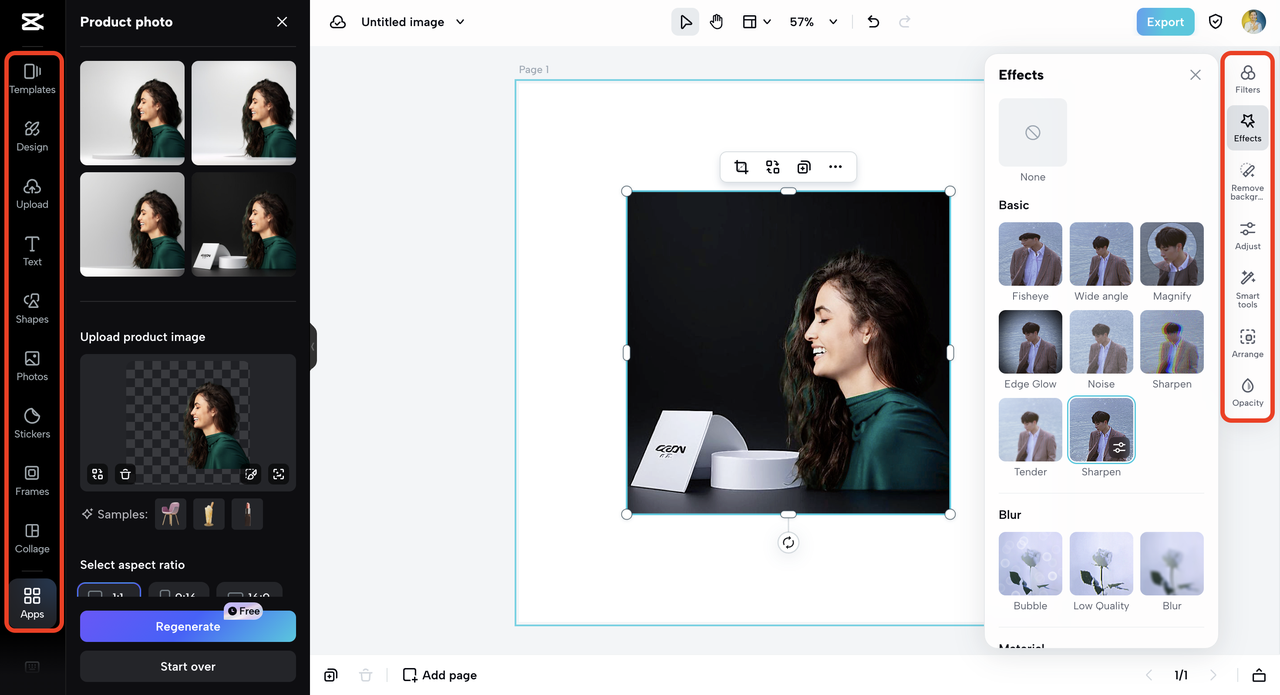Open the Apps sidebar panel
The image size is (1280, 695).
tap(32, 603)
